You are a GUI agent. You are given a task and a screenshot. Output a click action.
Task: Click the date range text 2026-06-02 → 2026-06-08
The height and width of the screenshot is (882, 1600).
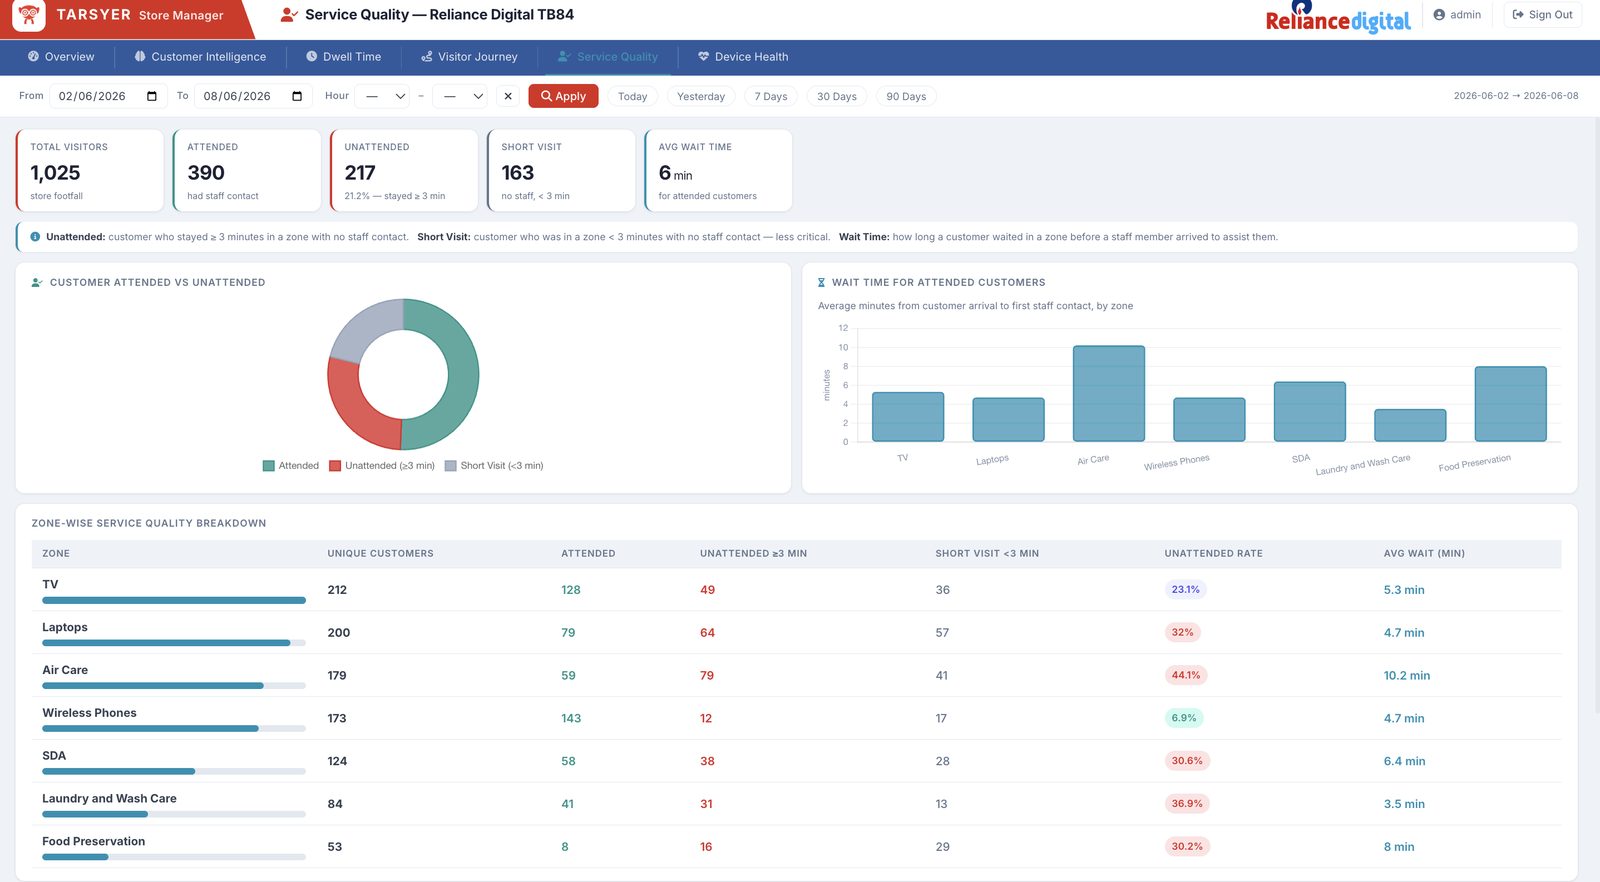click(1516, 96)
